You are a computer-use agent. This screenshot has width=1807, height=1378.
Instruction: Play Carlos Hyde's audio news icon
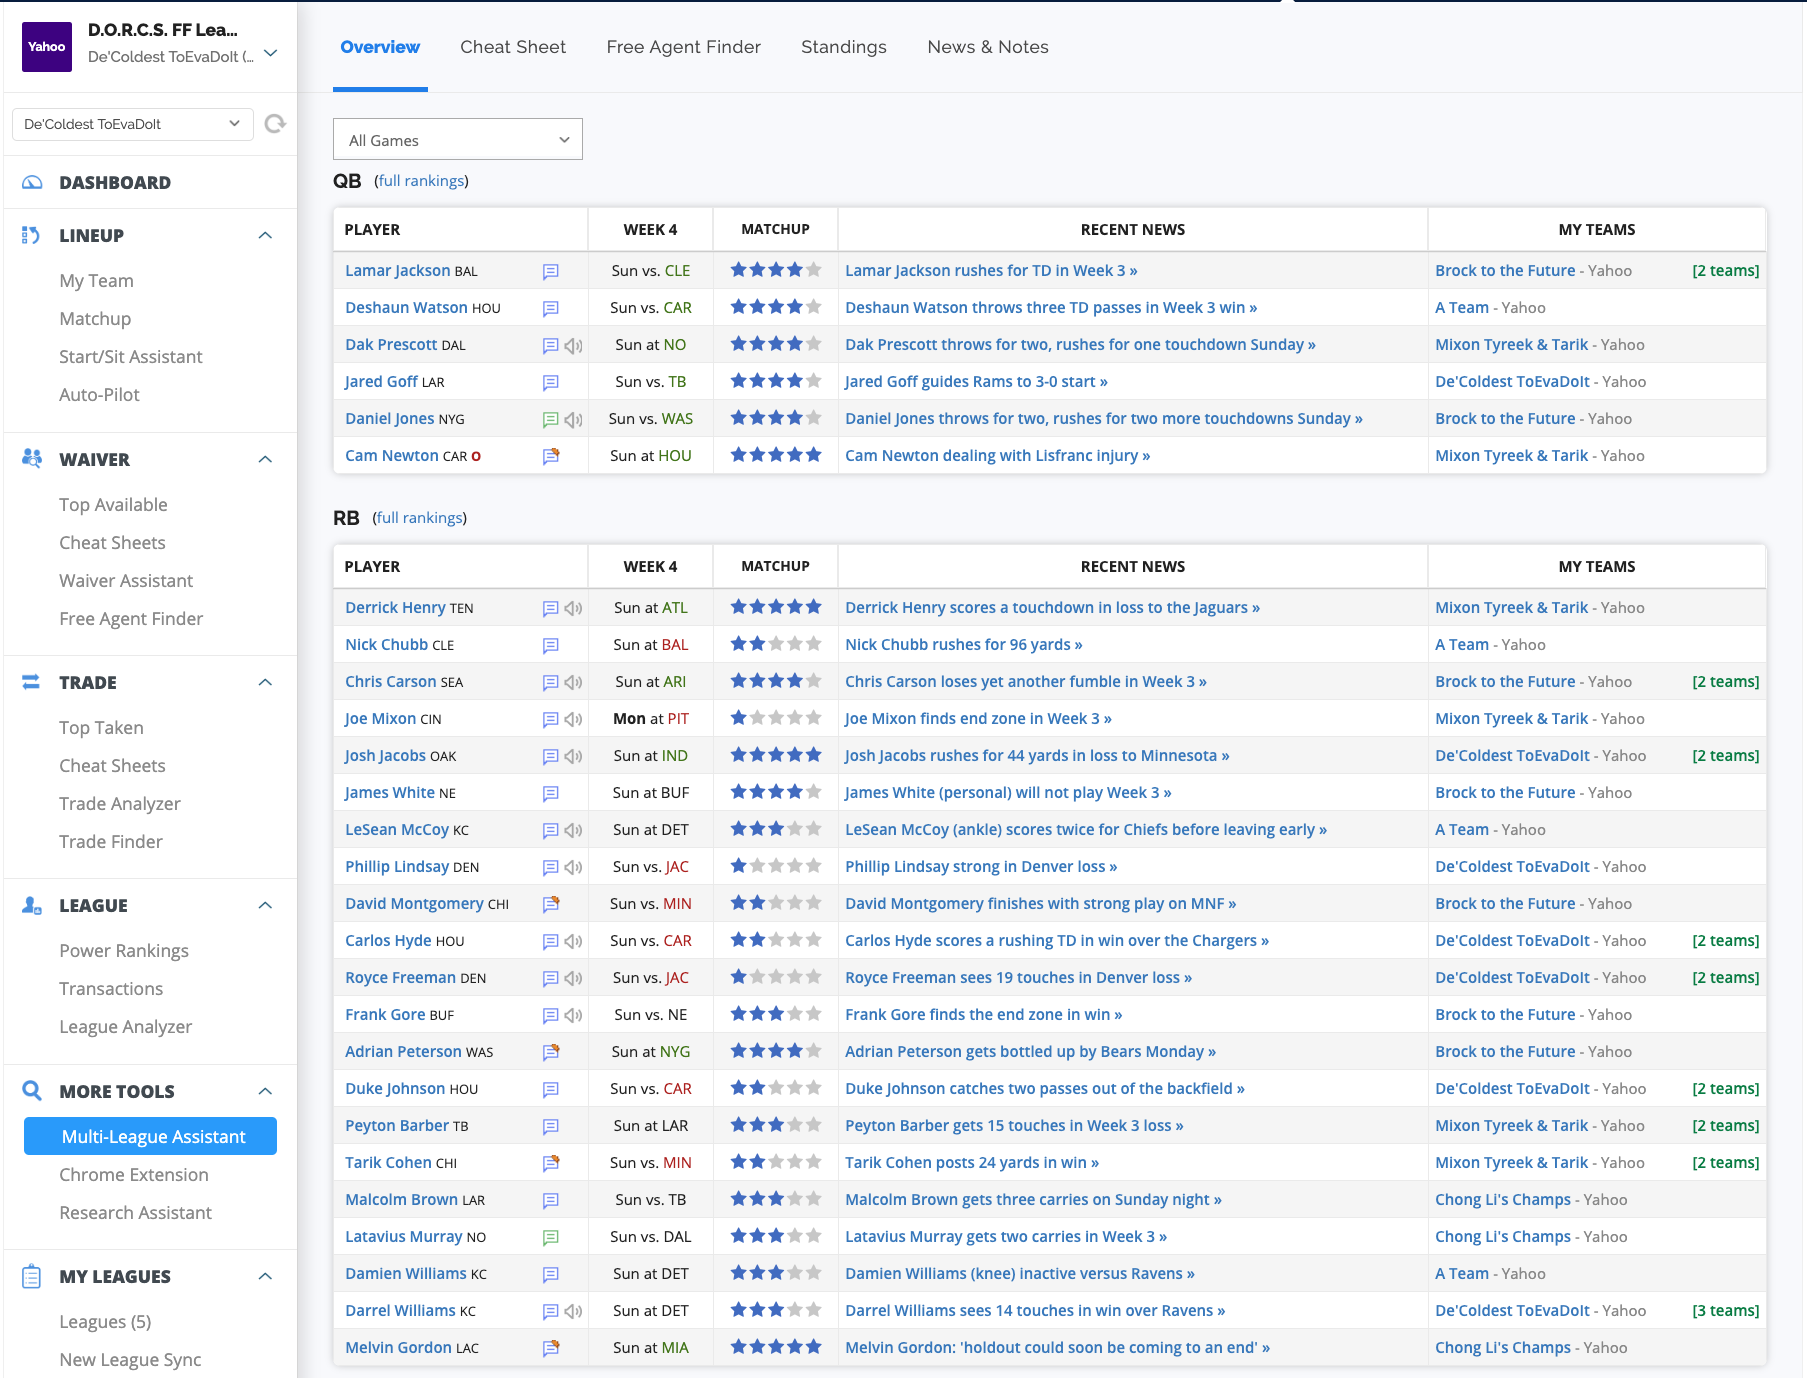point(573,941)
